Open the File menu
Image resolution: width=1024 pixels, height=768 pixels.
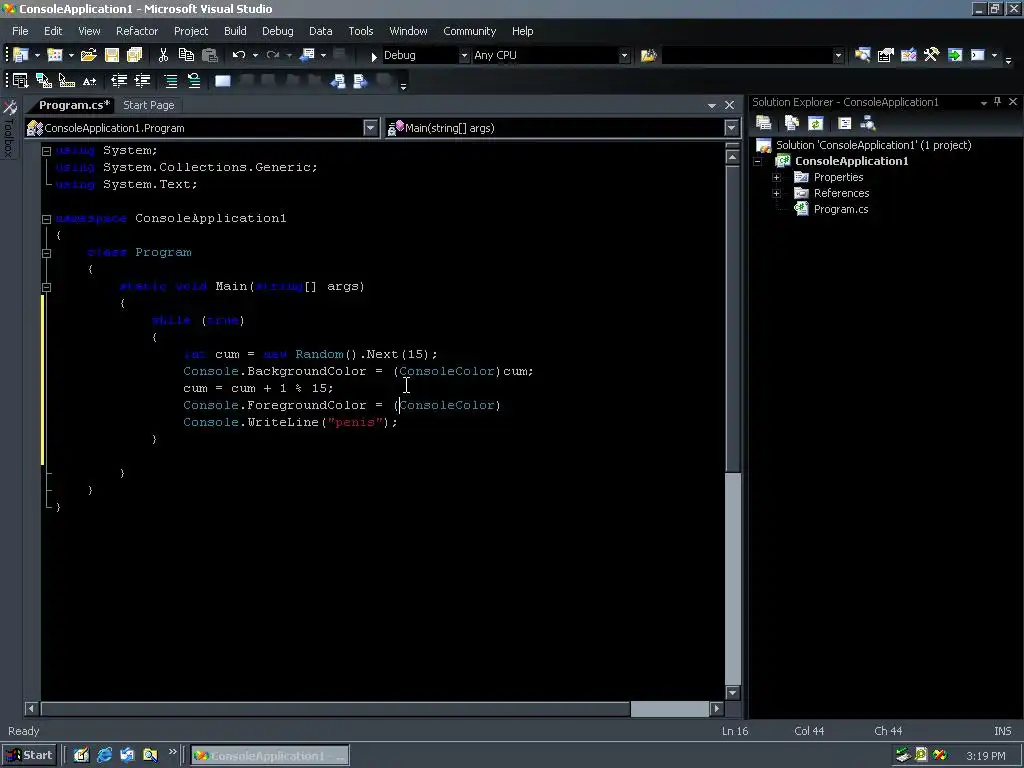(20, 31)
